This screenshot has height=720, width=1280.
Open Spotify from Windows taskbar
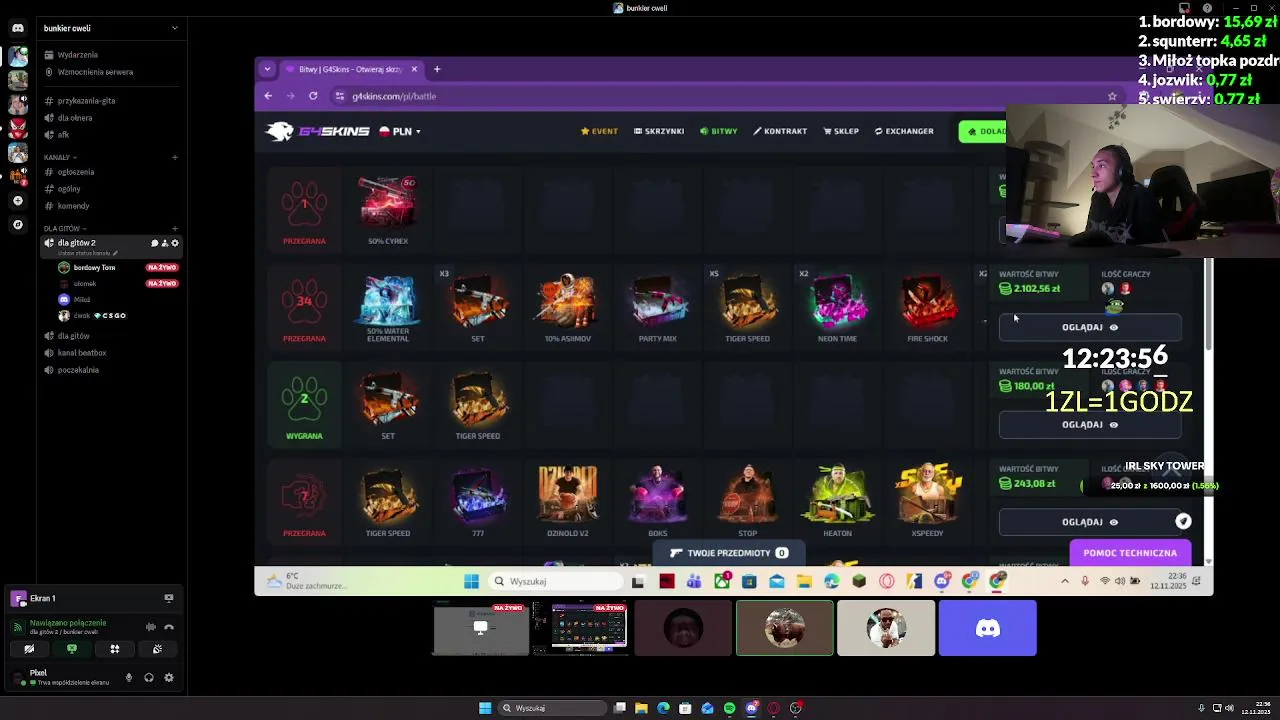coord(729,708)
